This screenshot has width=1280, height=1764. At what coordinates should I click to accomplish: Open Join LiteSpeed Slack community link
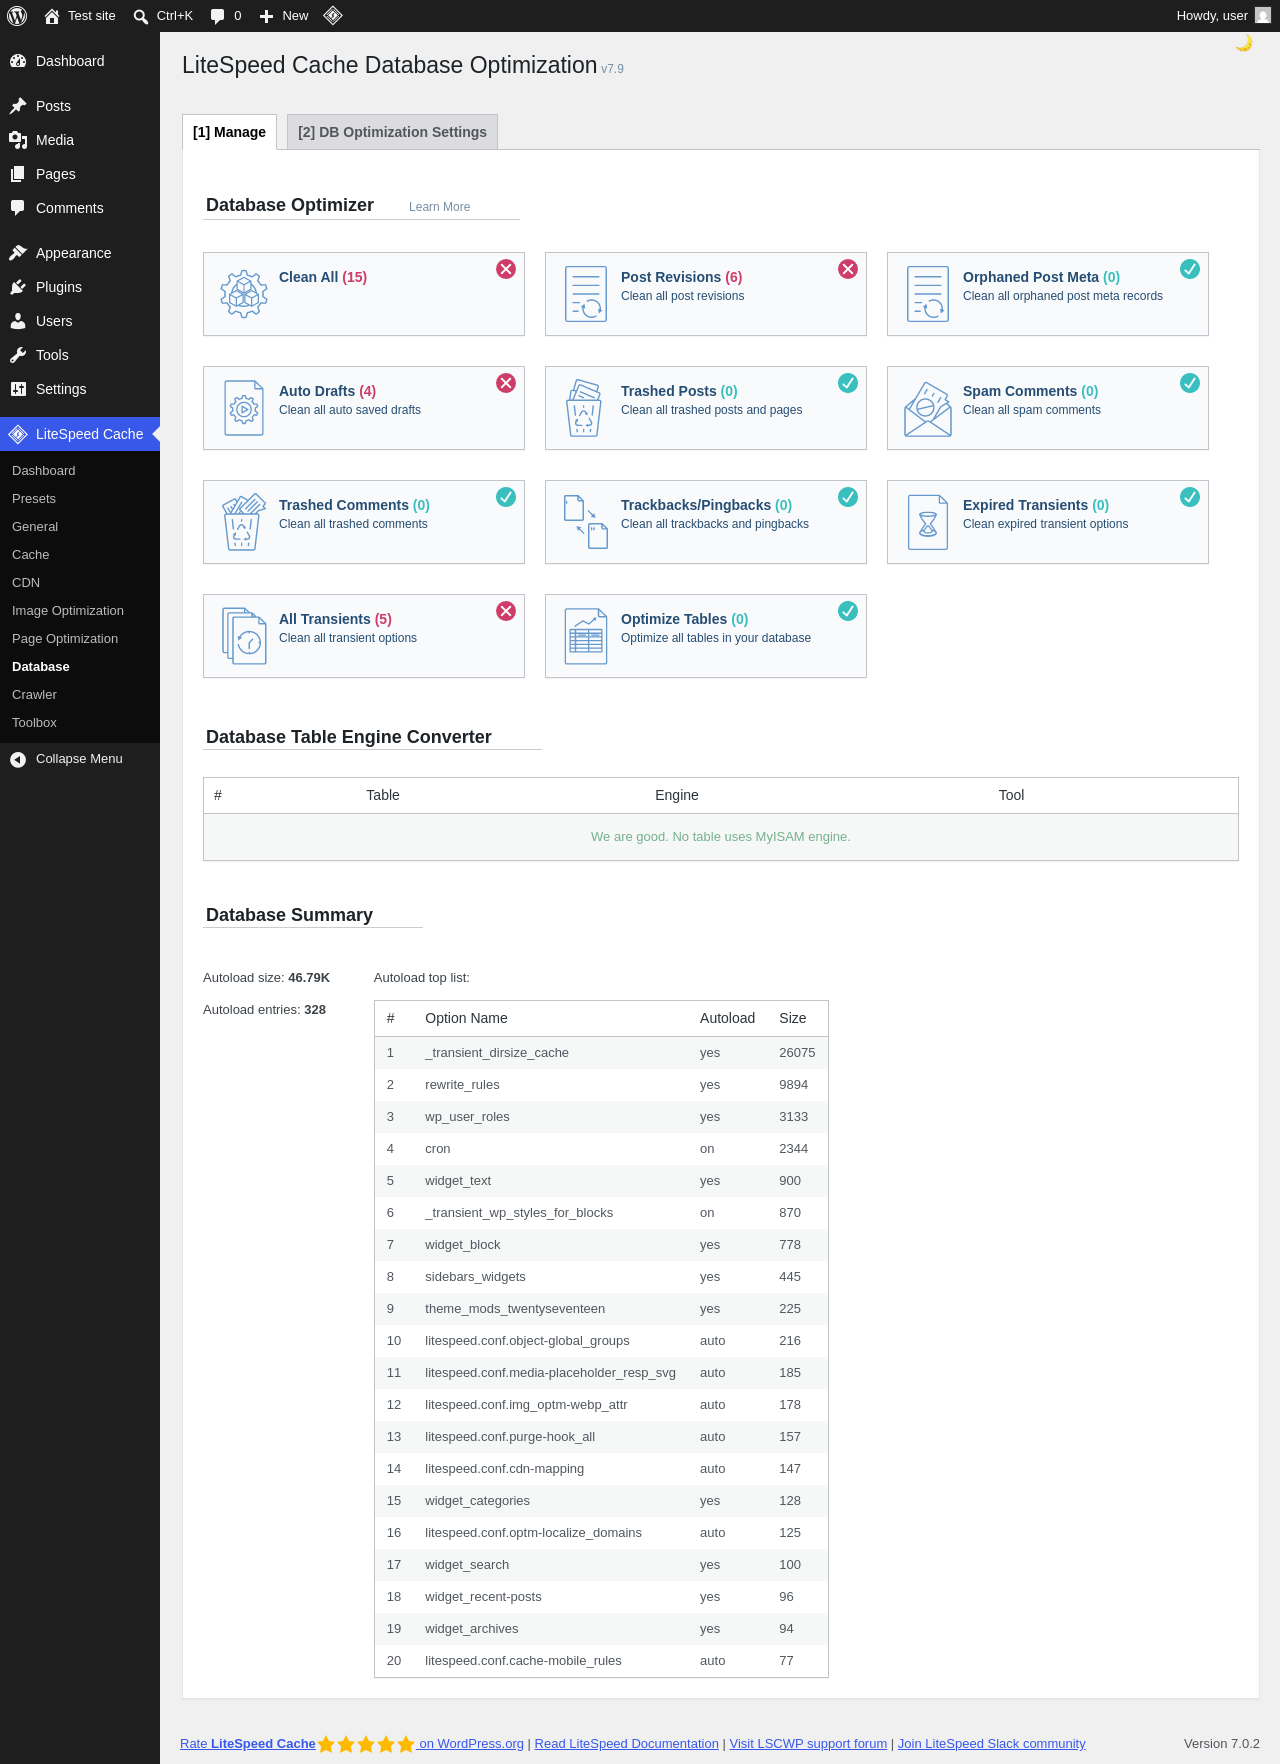pos(991,1743)
